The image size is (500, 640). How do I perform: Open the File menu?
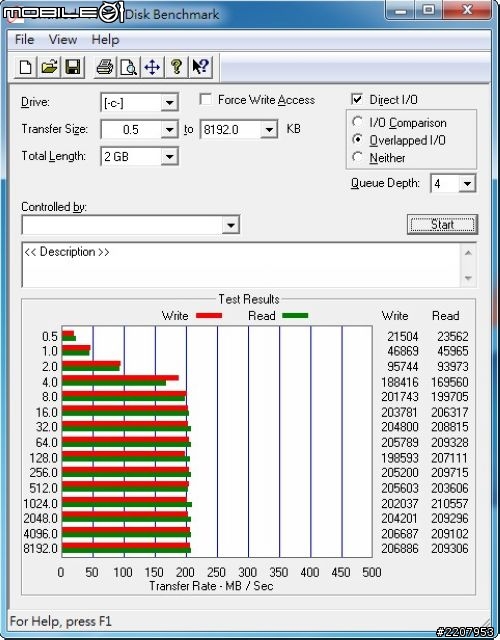click(24, 40)
